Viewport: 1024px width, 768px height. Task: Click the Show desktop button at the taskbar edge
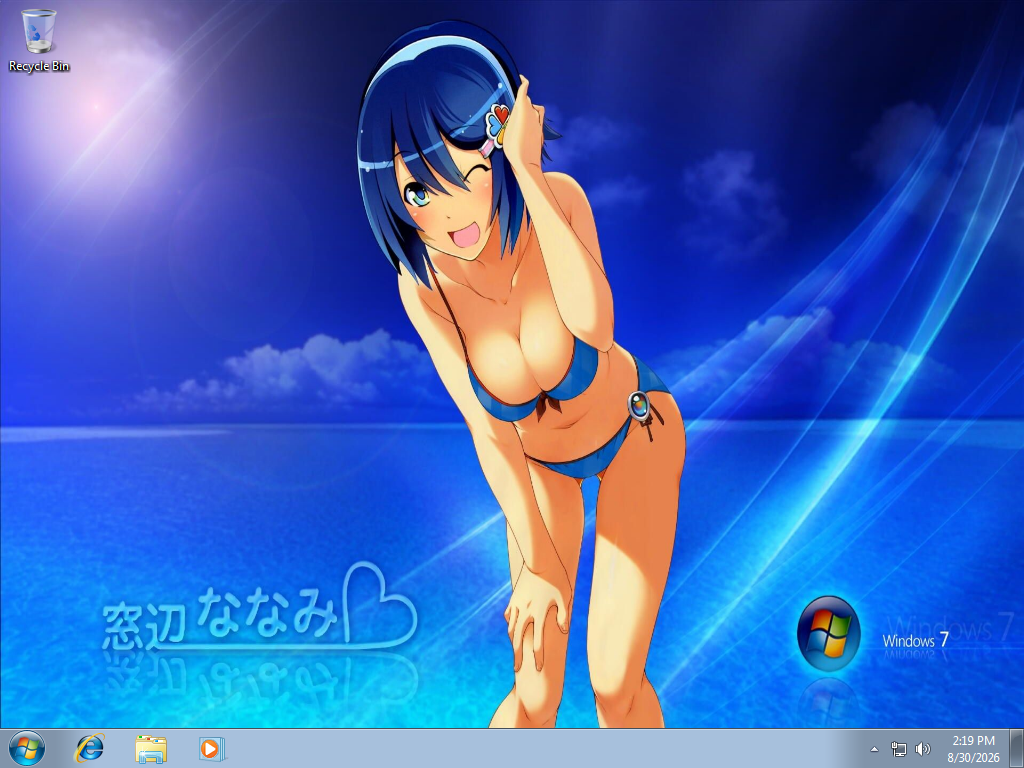point(1016,748)
